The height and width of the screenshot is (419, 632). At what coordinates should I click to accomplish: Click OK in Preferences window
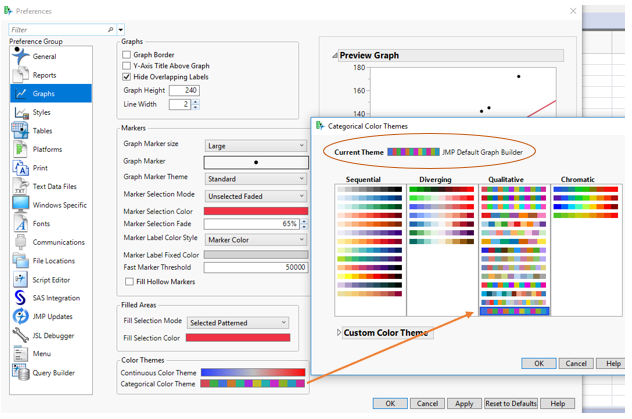[x=390, y=403]
